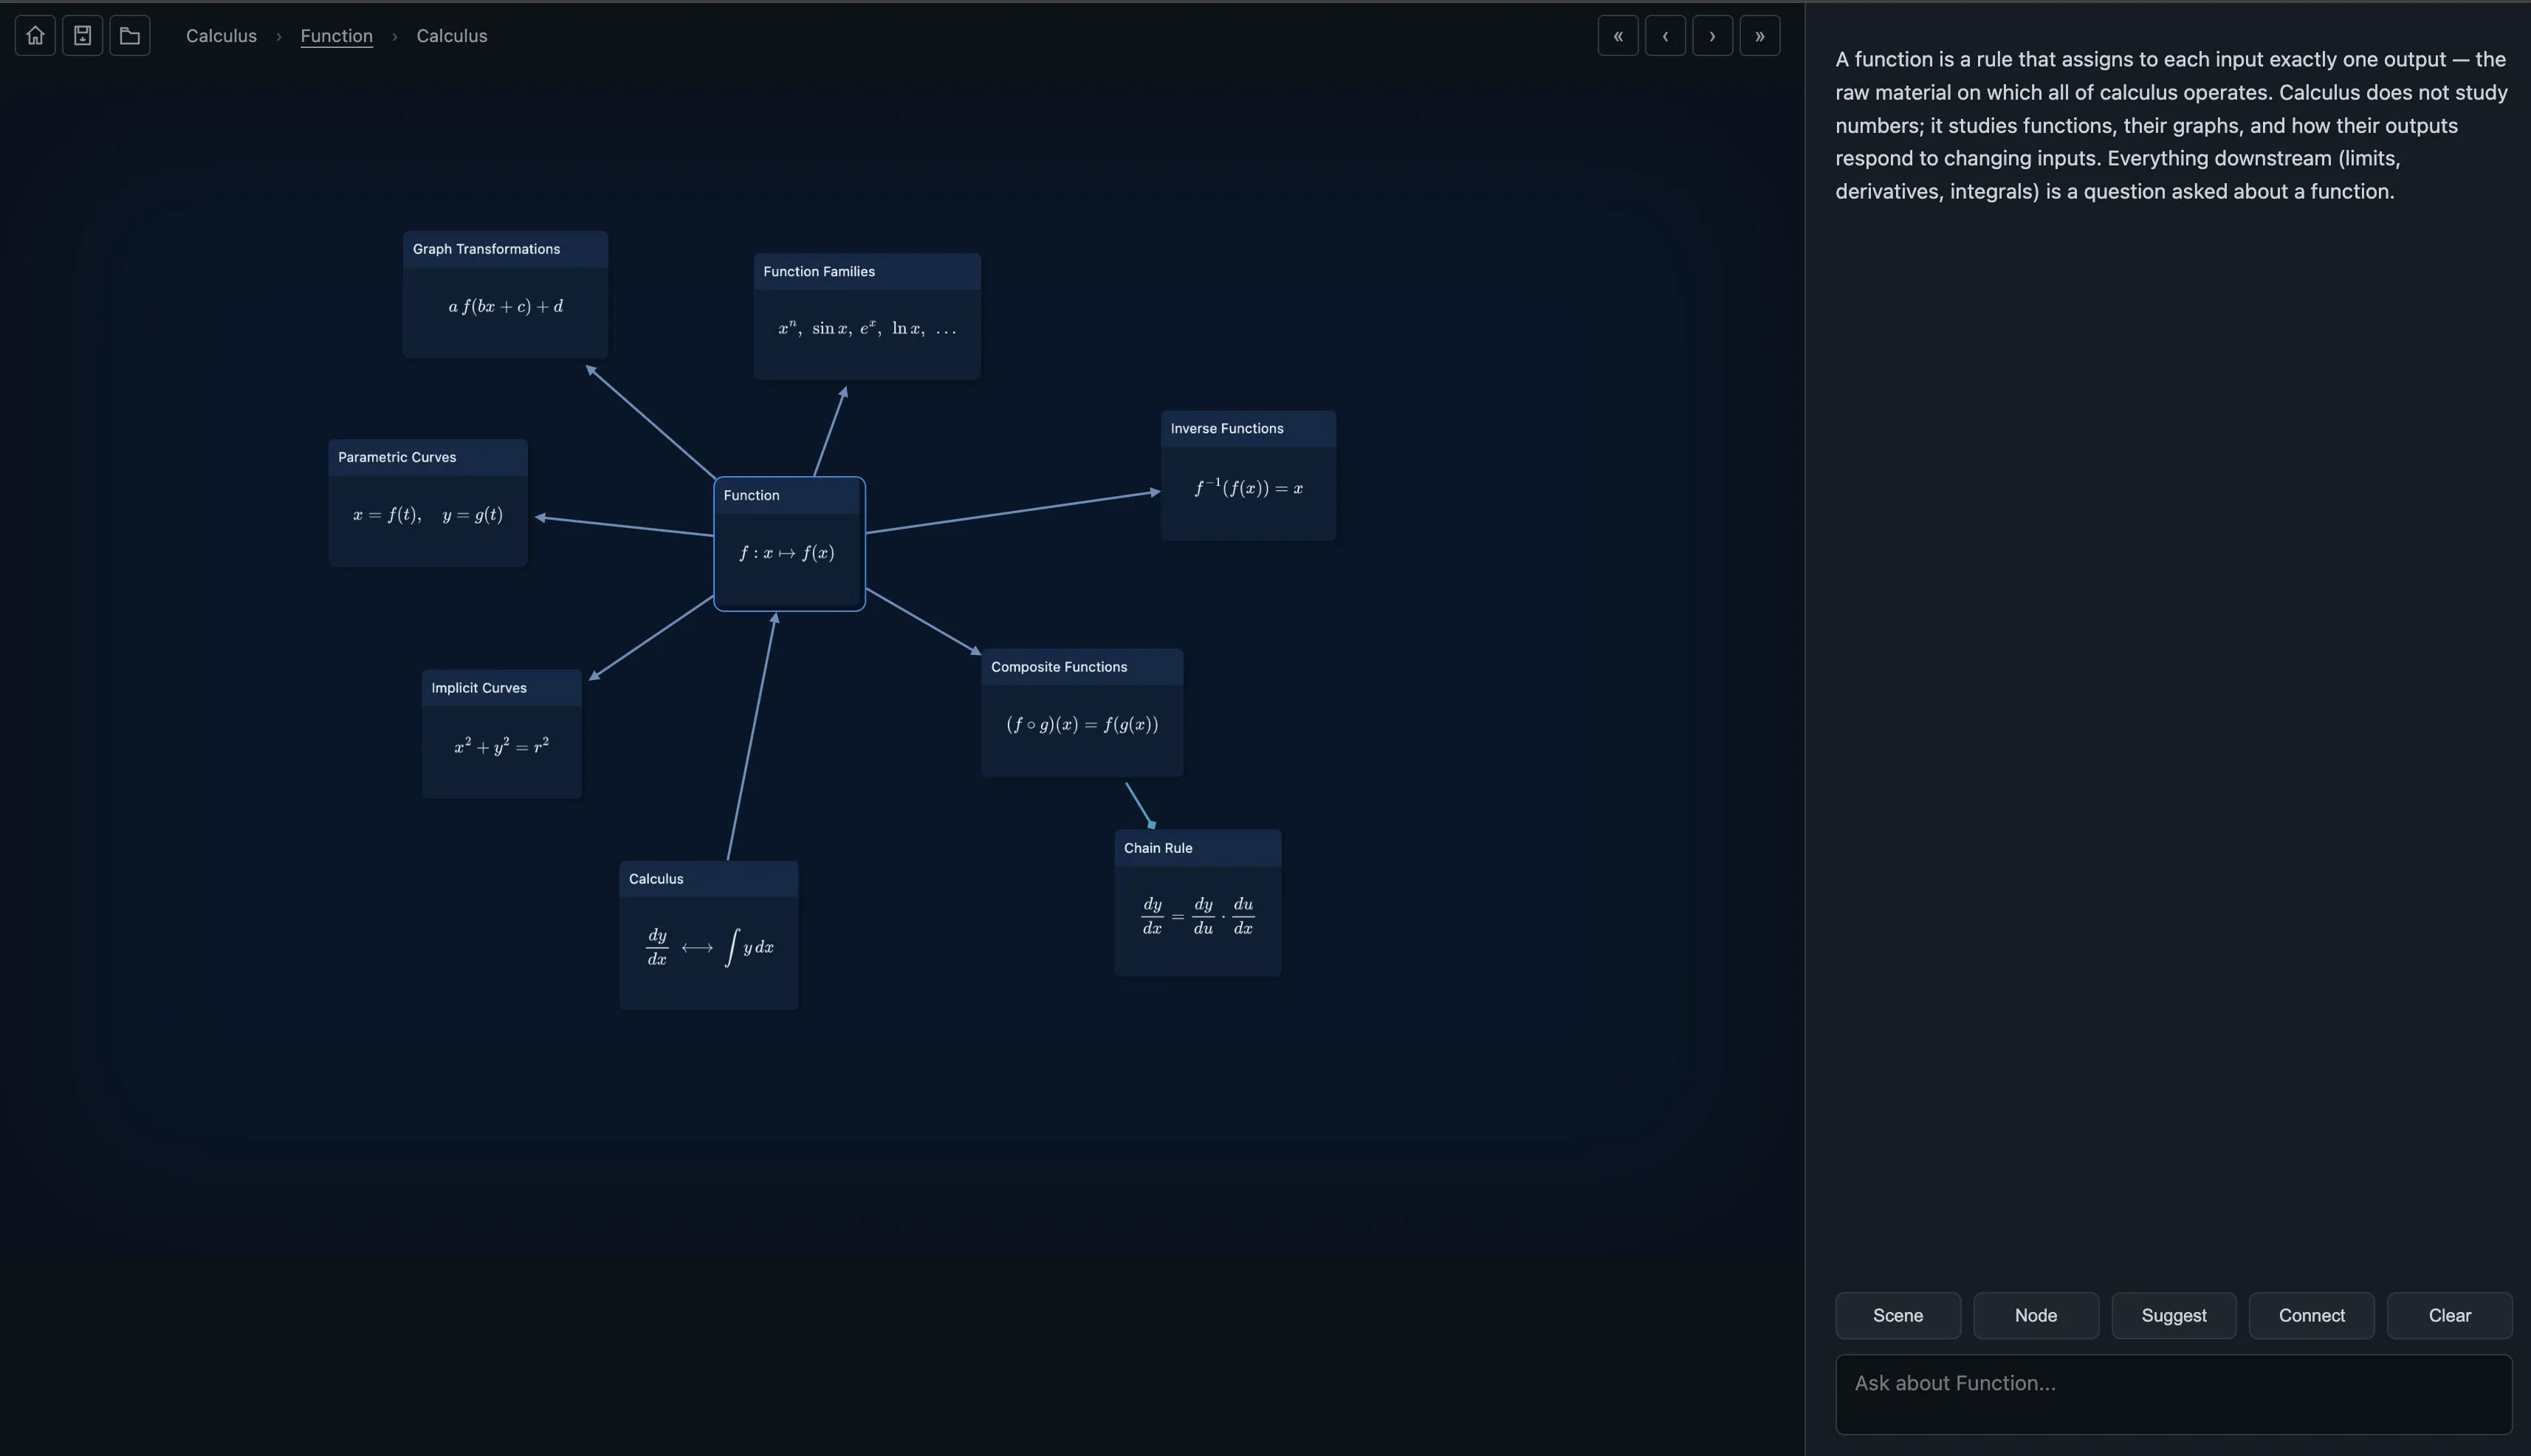Select the Chain Rule node
Screen dimensions: 2531x1456
click(1198, 902)
